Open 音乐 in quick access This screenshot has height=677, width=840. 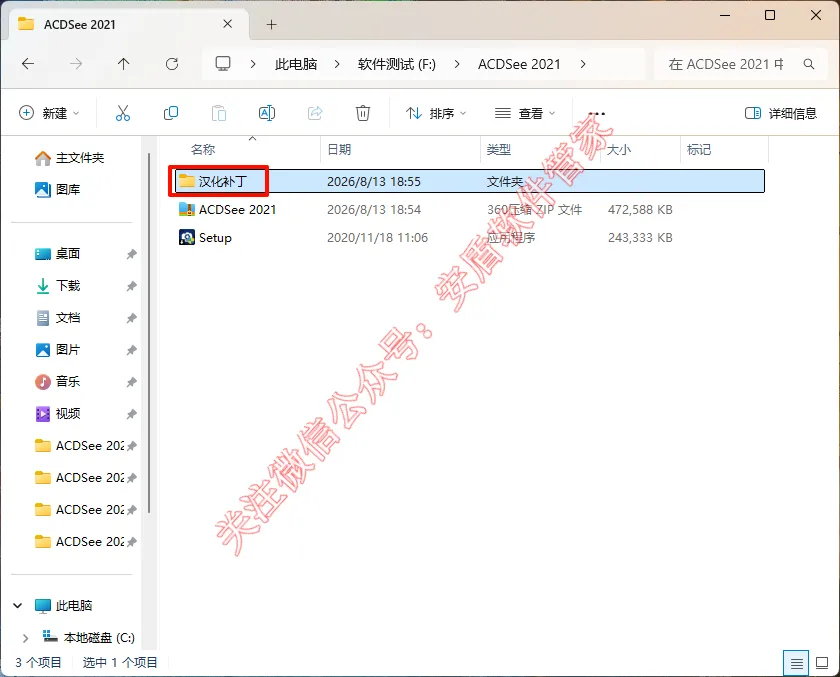tap(57, 381)
